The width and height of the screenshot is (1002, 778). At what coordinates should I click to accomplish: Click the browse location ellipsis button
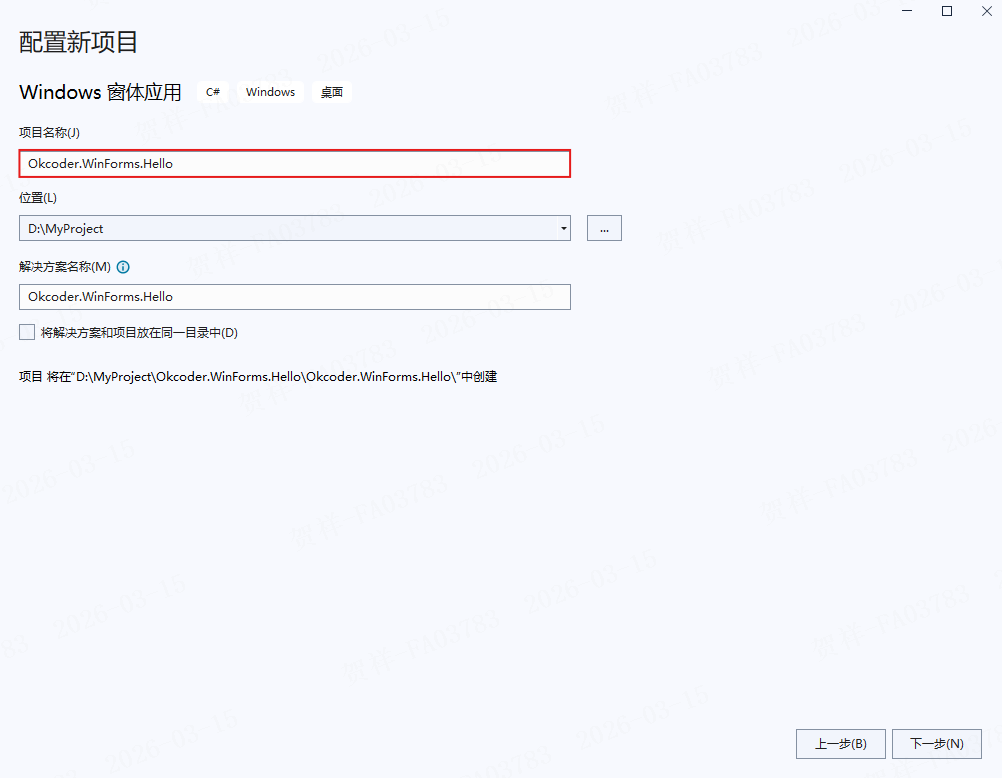pos(604,228)
